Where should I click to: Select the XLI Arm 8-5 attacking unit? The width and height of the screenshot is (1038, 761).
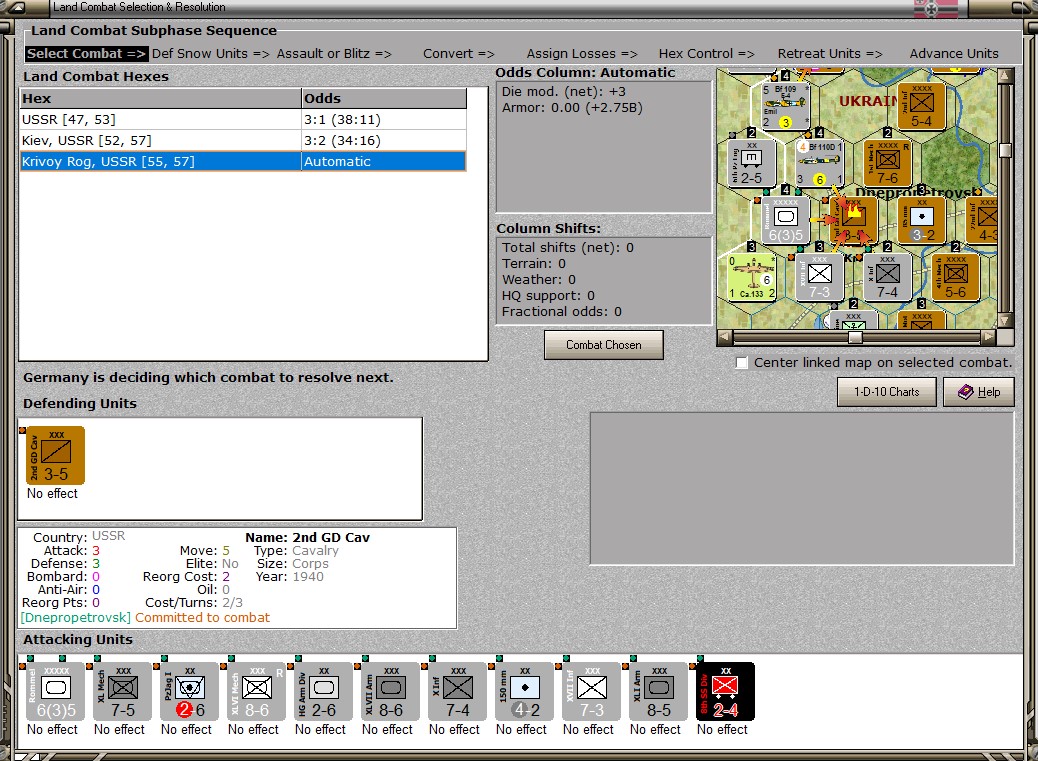(659, 692)
